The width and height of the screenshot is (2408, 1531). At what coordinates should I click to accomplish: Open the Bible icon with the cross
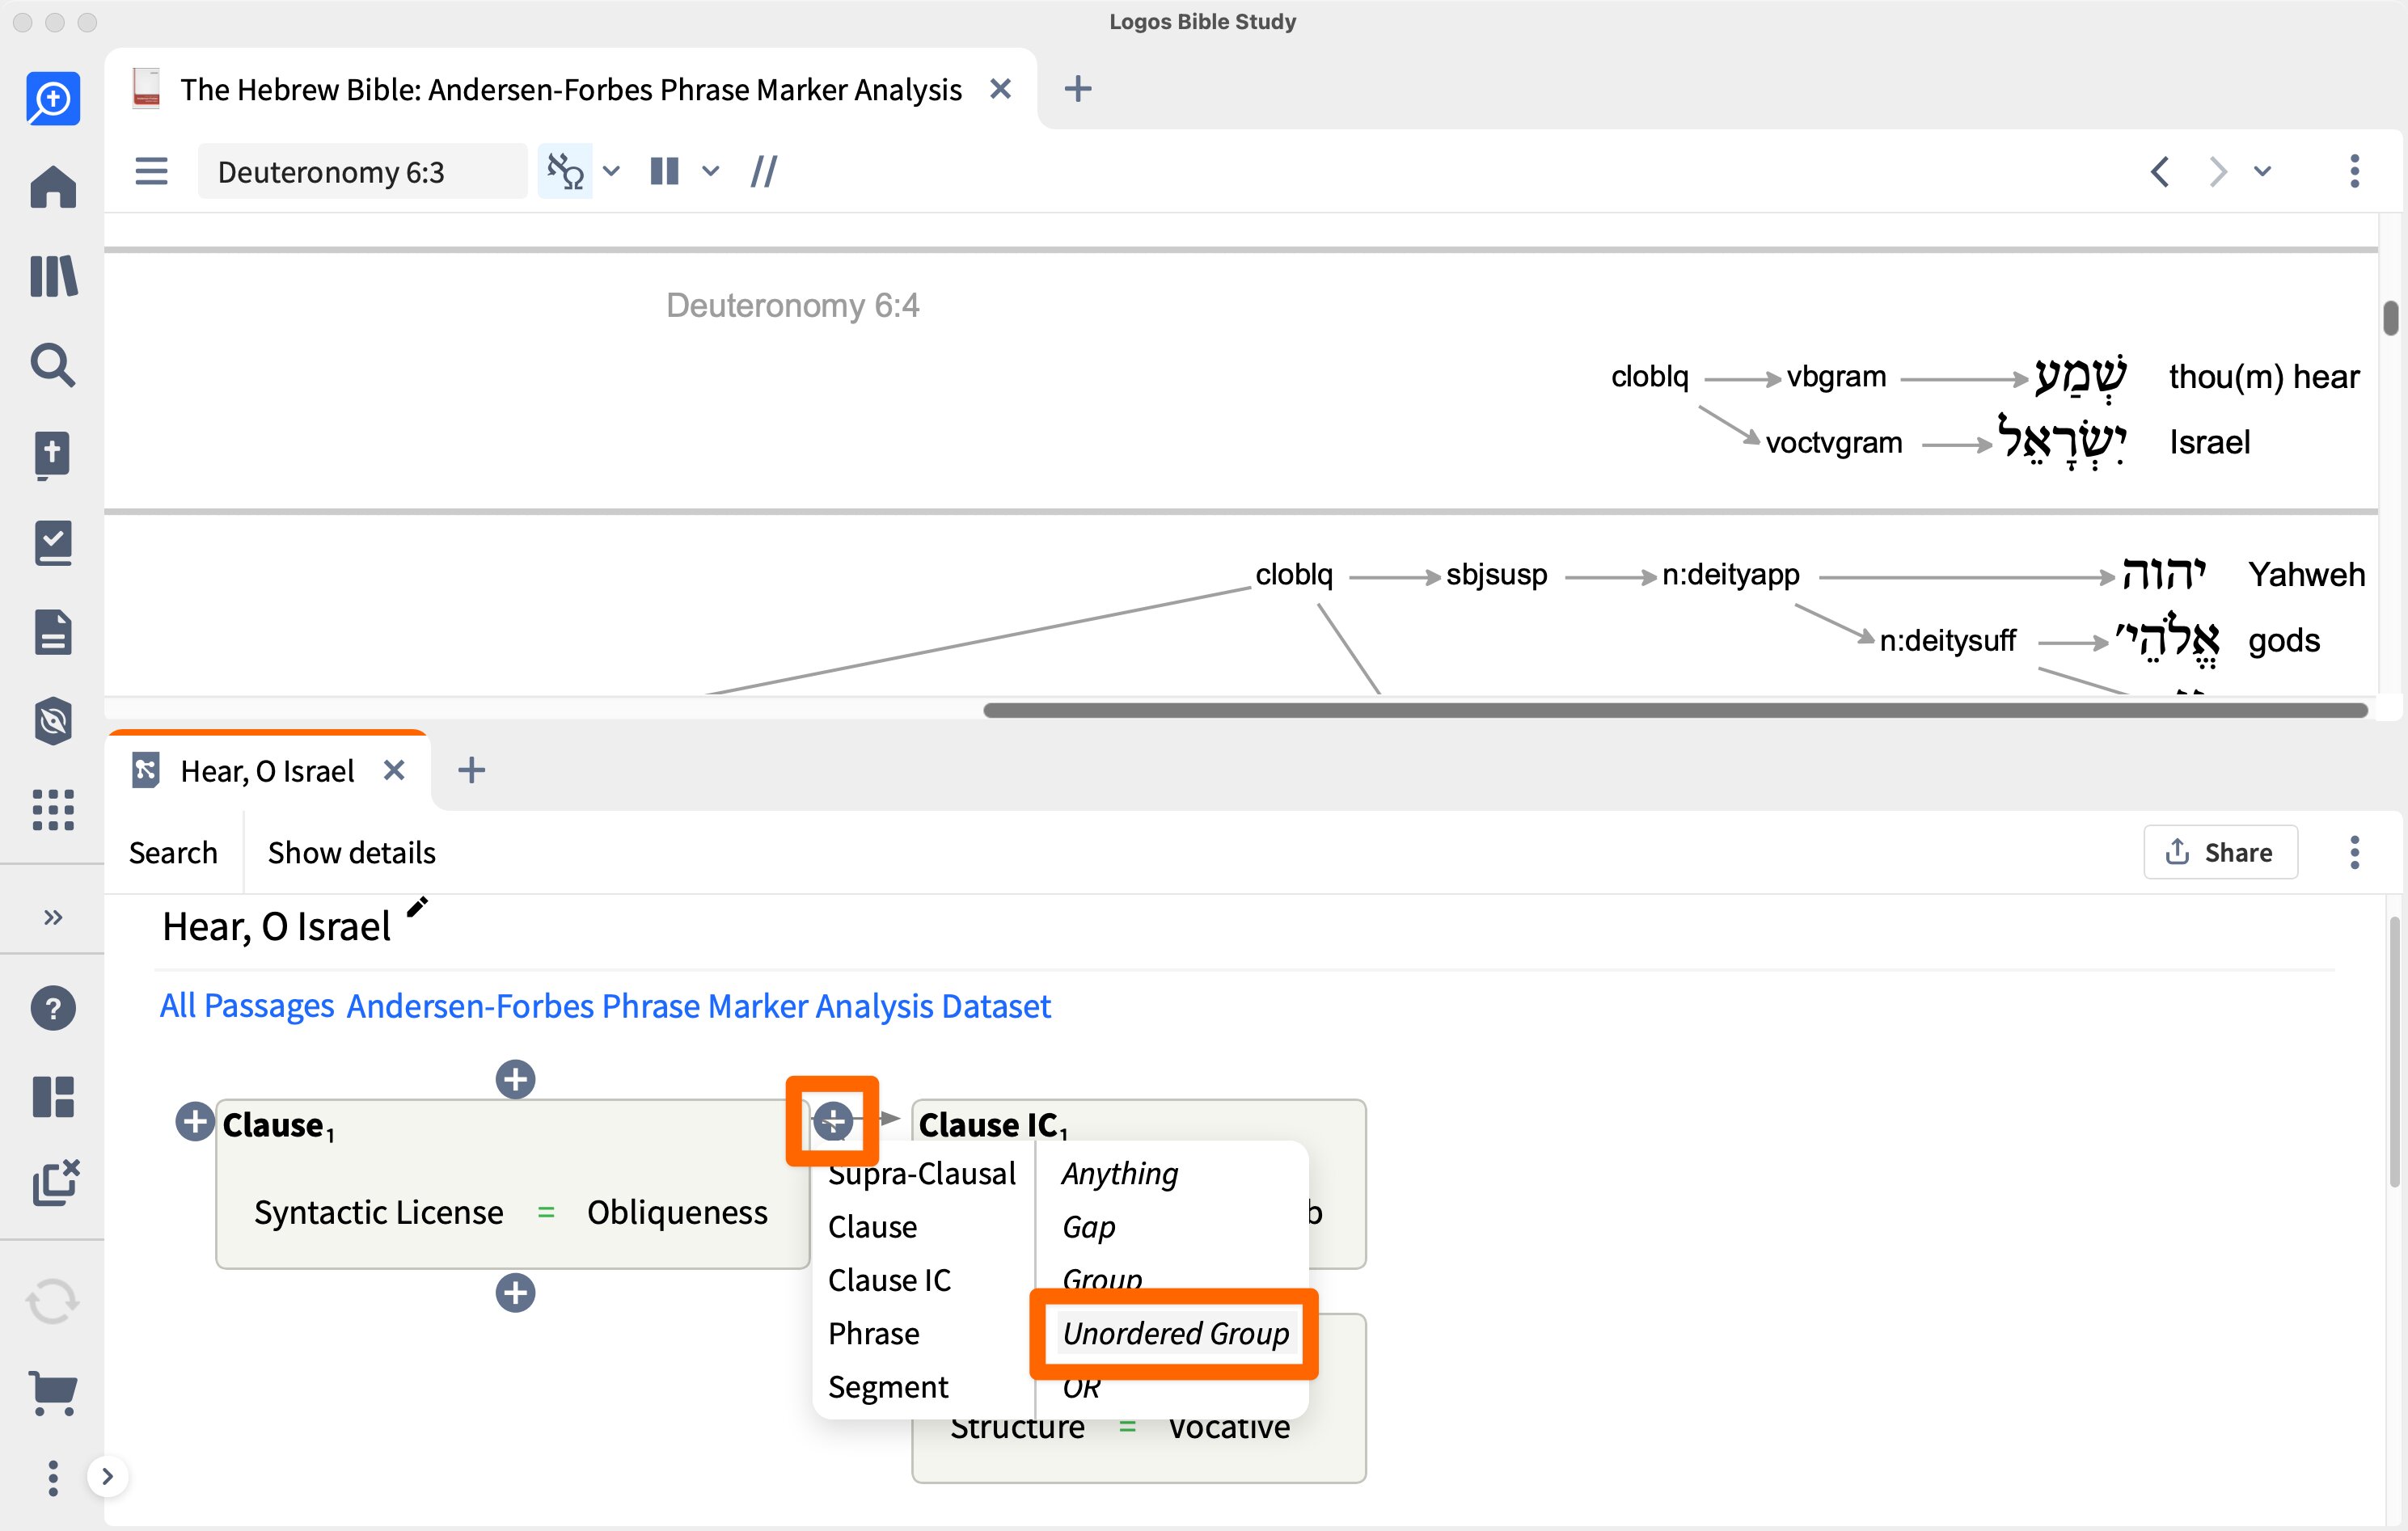click(x=53, y=455)
